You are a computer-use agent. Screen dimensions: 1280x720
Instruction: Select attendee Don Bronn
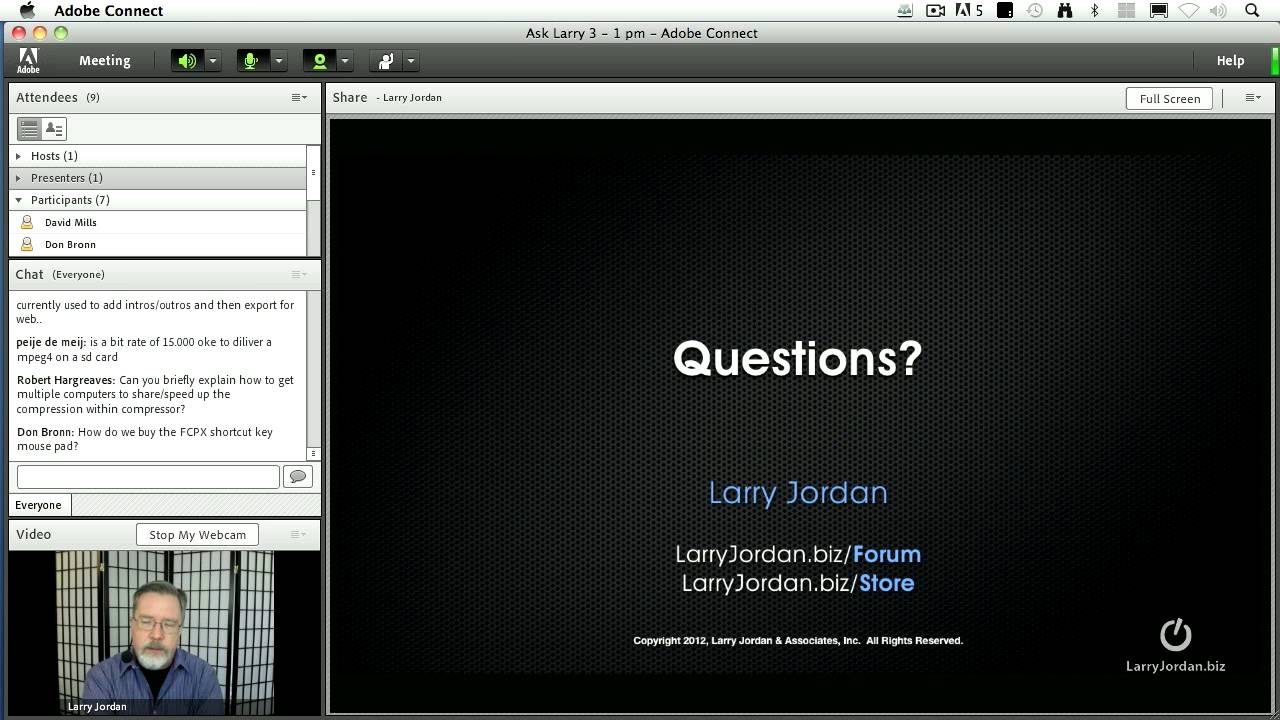pyautogui.click(x=70, y=244)
